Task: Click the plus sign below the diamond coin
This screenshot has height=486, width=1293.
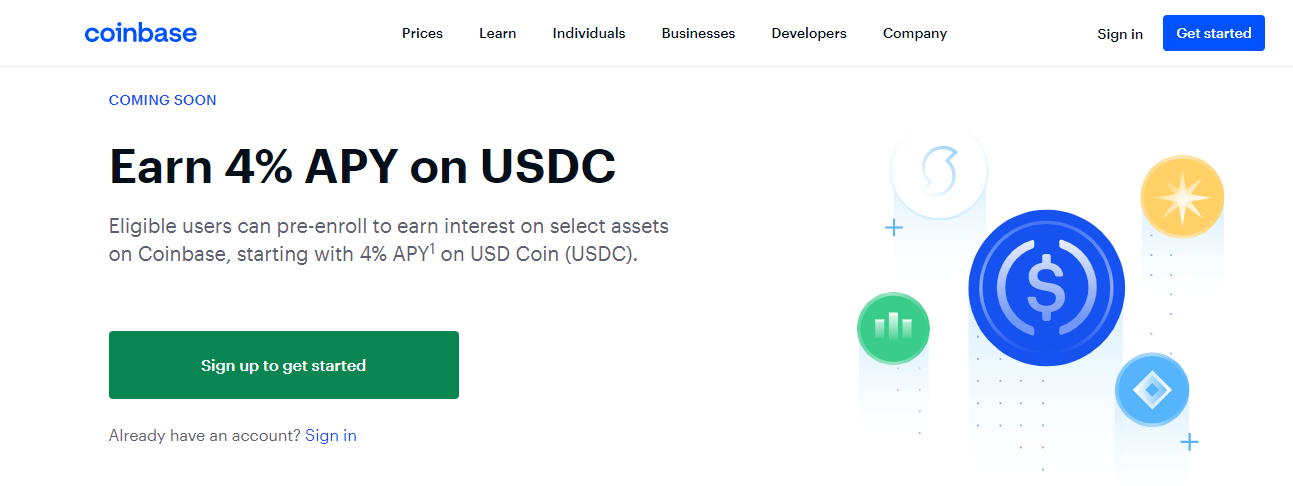Action: pos(1189,442)
